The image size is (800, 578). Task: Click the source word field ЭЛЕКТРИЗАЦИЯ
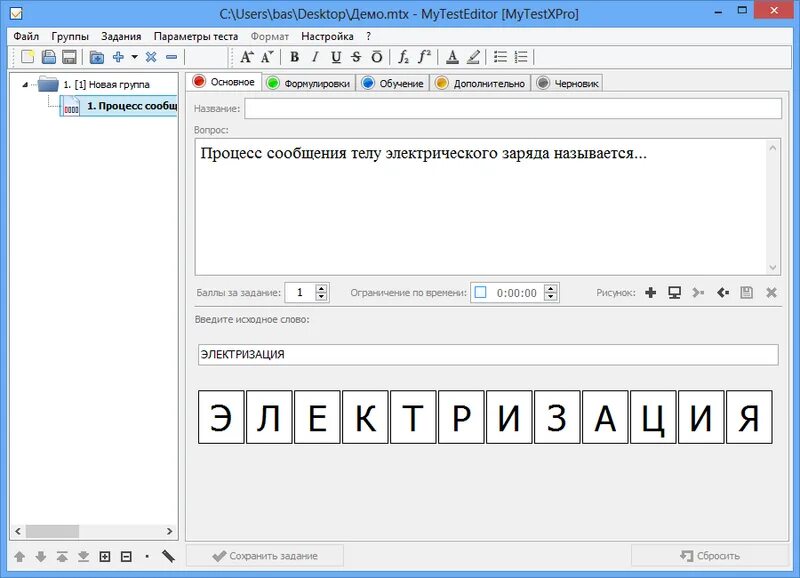[488, 355]
